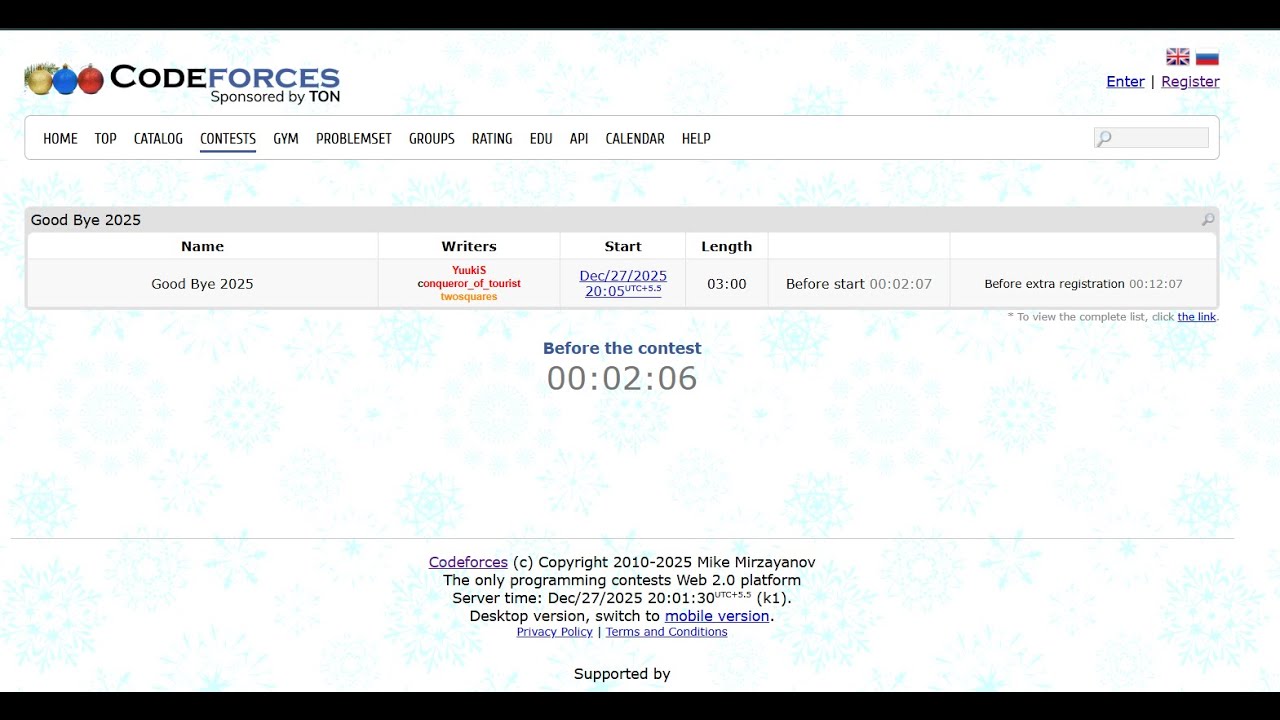Screen dimensions: 1280x720
Task: Click the Enter login link
Action: [1125, 82]
